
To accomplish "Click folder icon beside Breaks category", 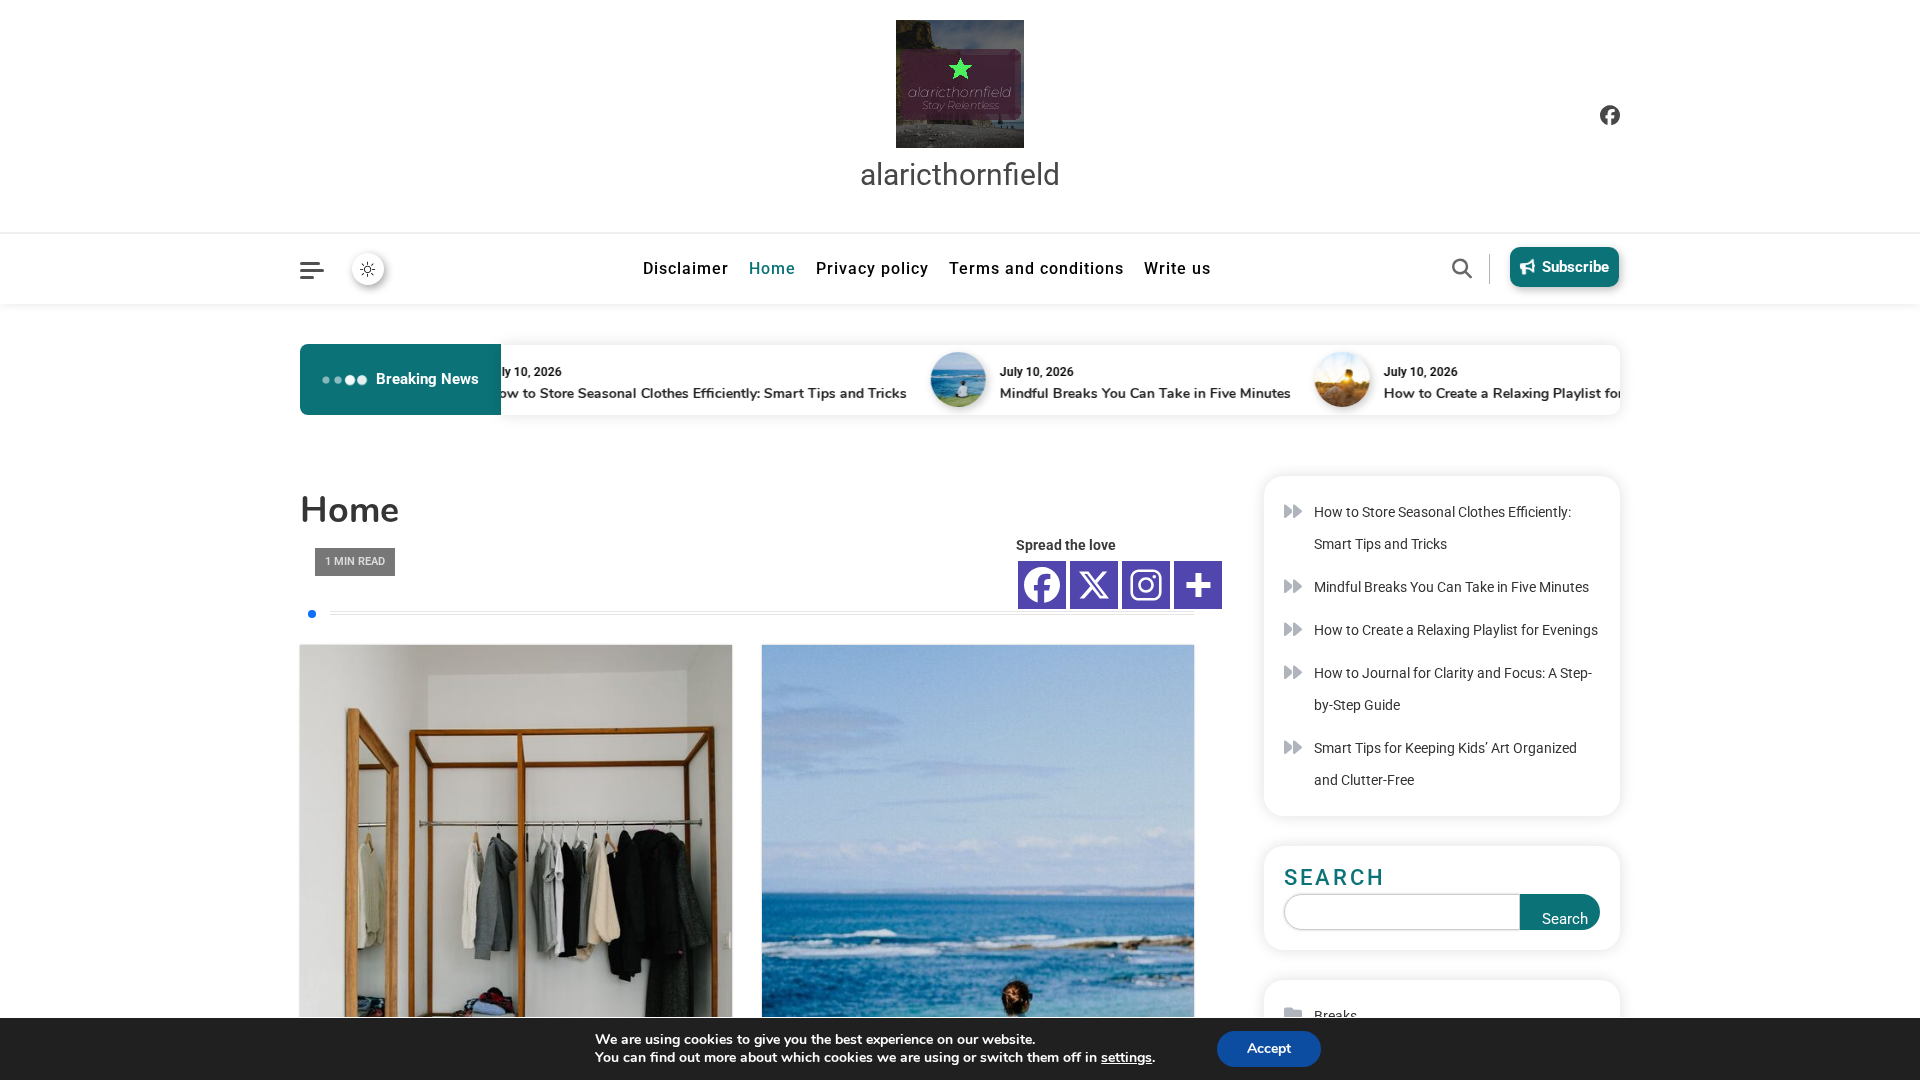I will pyautogui.click(x=1293, y=1013).
